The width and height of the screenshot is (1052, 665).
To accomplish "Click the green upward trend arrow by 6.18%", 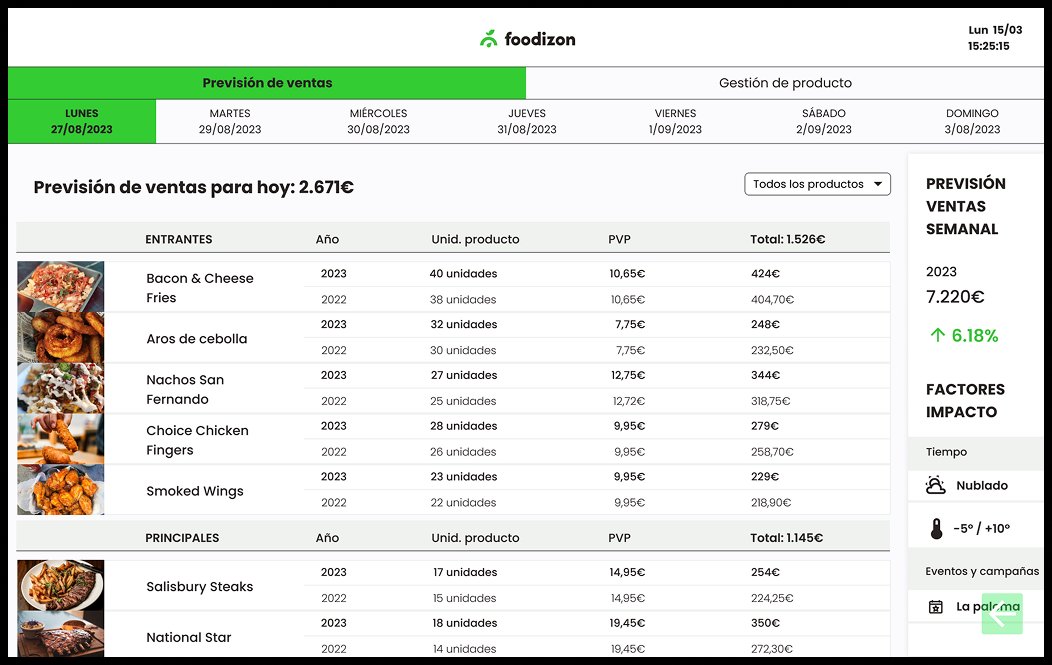I will (x=937, y=336).
